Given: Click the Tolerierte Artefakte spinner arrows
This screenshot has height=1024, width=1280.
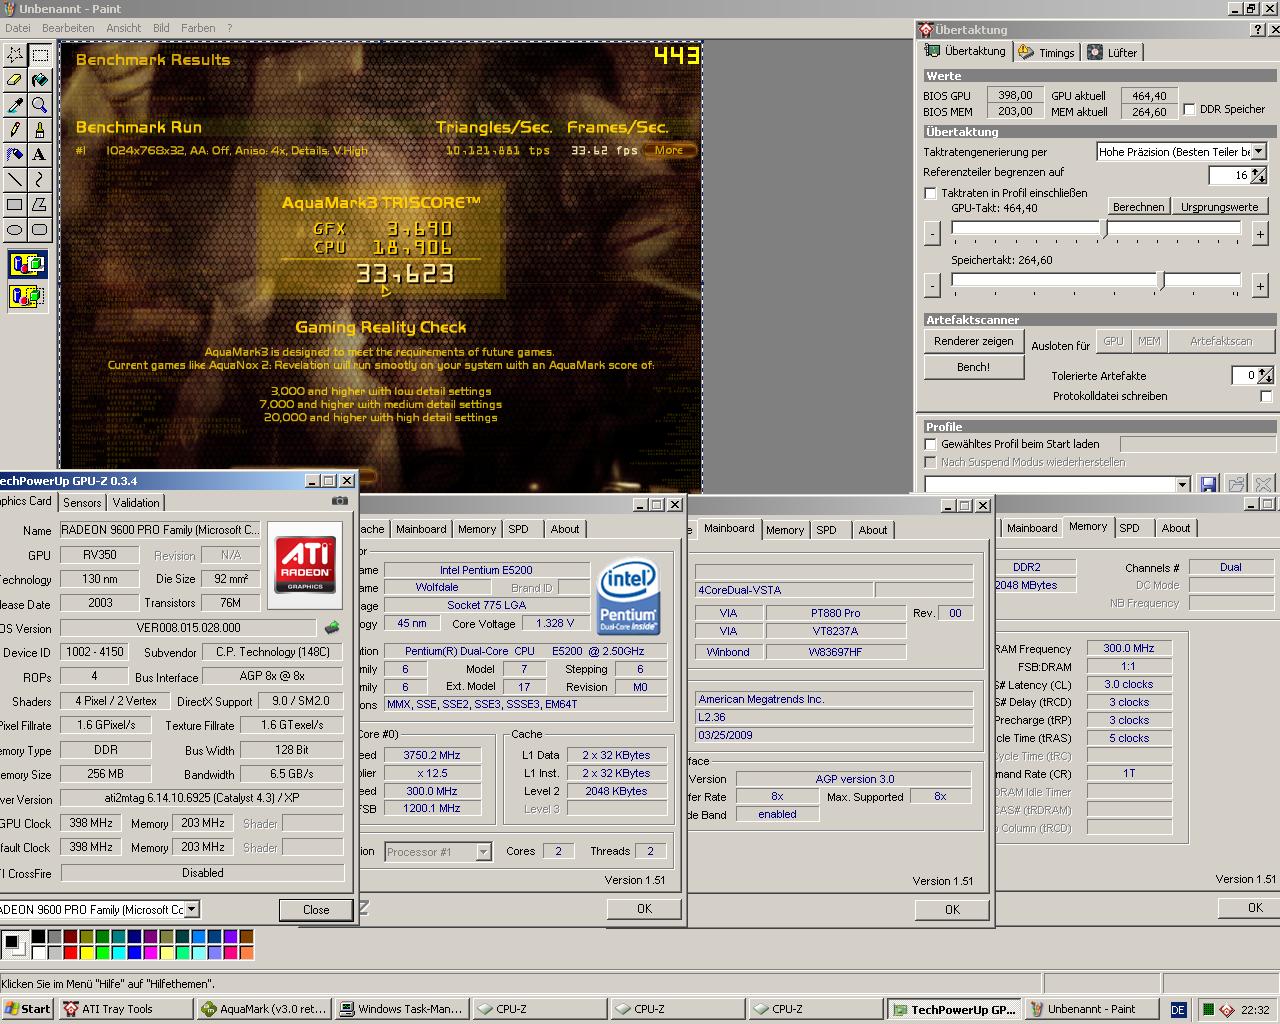Looking at the screenshot, I should click(x=1265, y=375).
